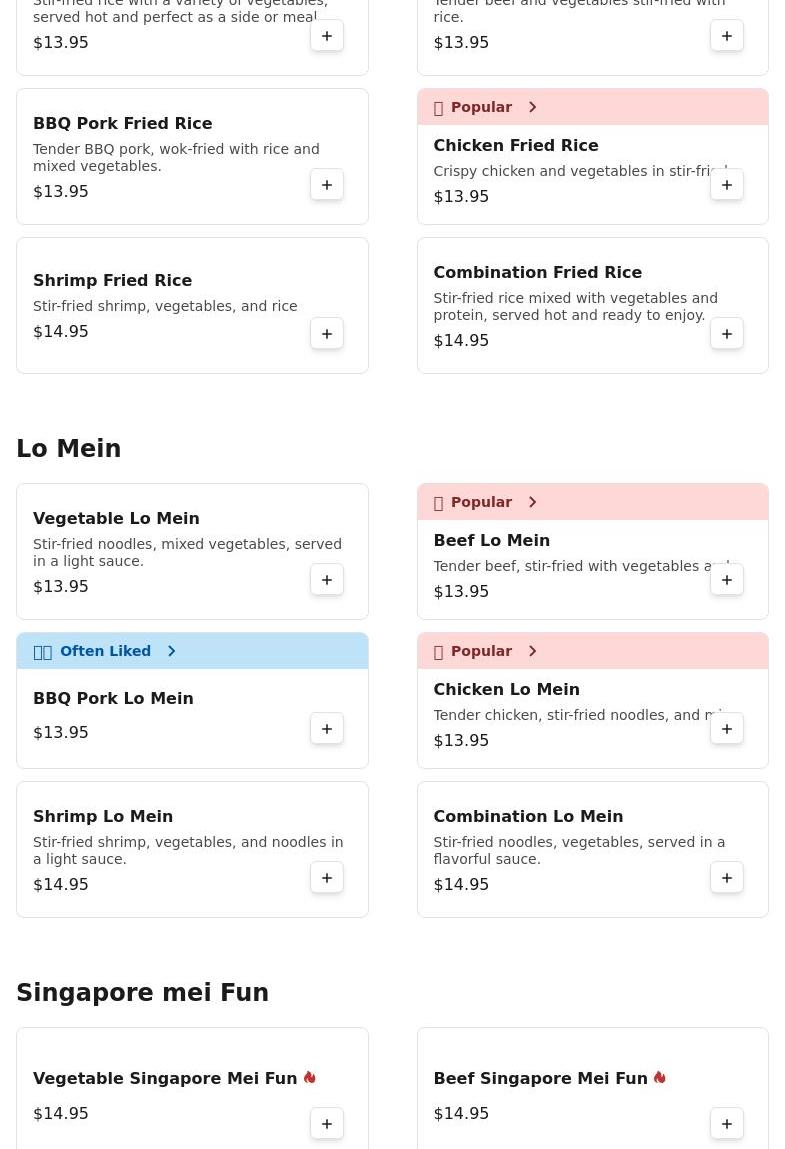The image size is (785, 1149).
Task: Add Combination Fried Rice to order
Action: pos(727,334)
